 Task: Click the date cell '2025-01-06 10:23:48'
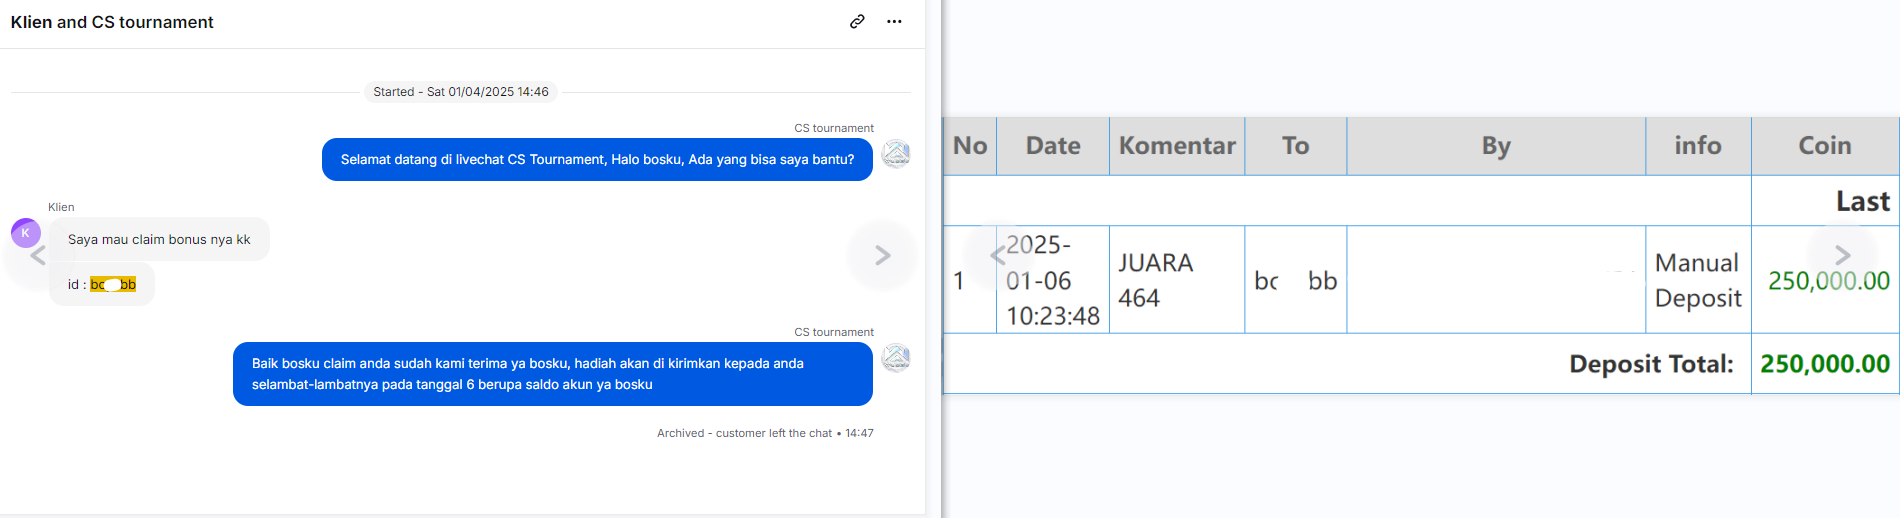tap(1053, 280)
